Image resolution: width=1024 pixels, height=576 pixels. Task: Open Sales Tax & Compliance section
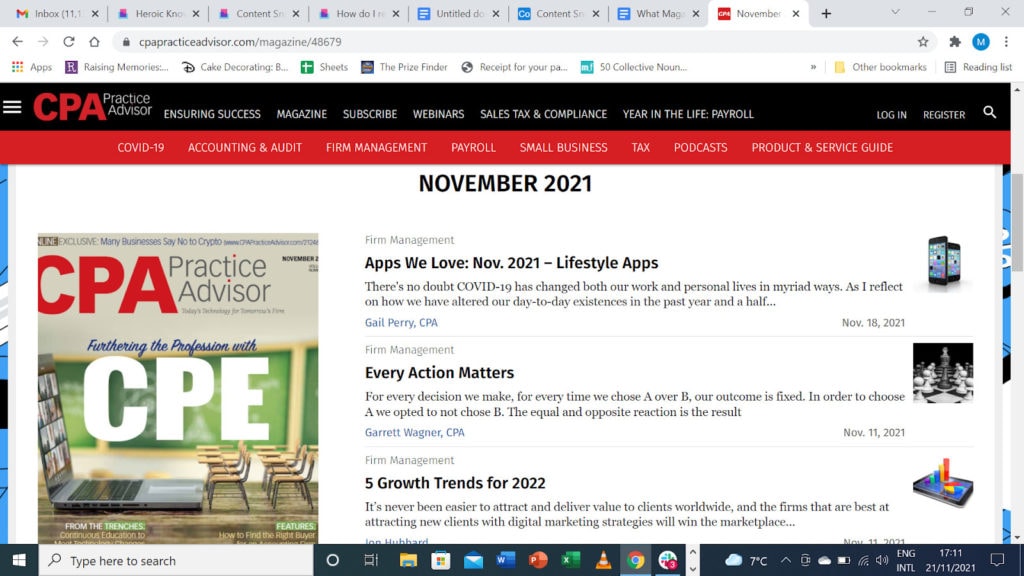tap(543, 114)
